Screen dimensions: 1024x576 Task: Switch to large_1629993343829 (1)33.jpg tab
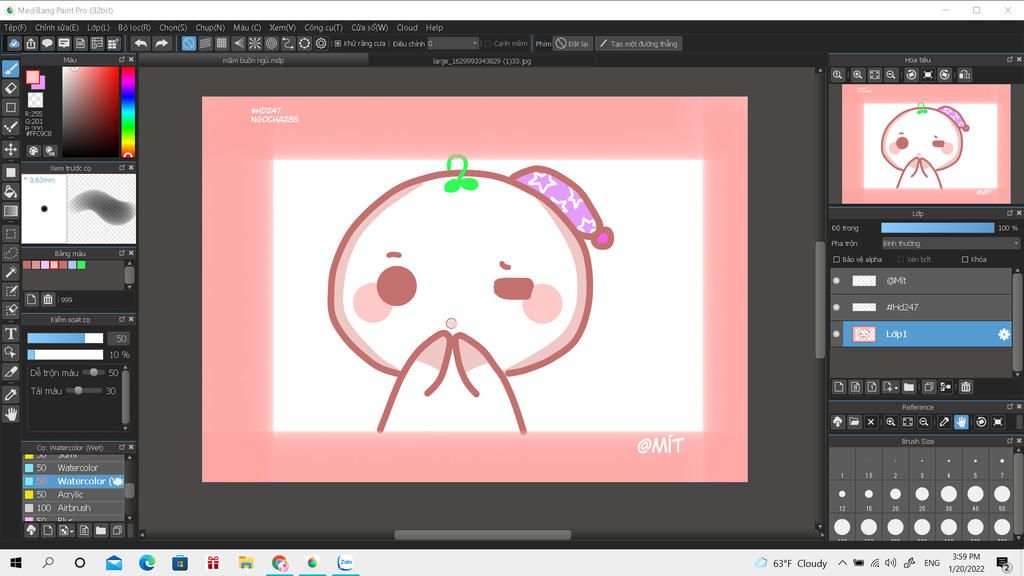pyautogui.click(x=482, y=61)
